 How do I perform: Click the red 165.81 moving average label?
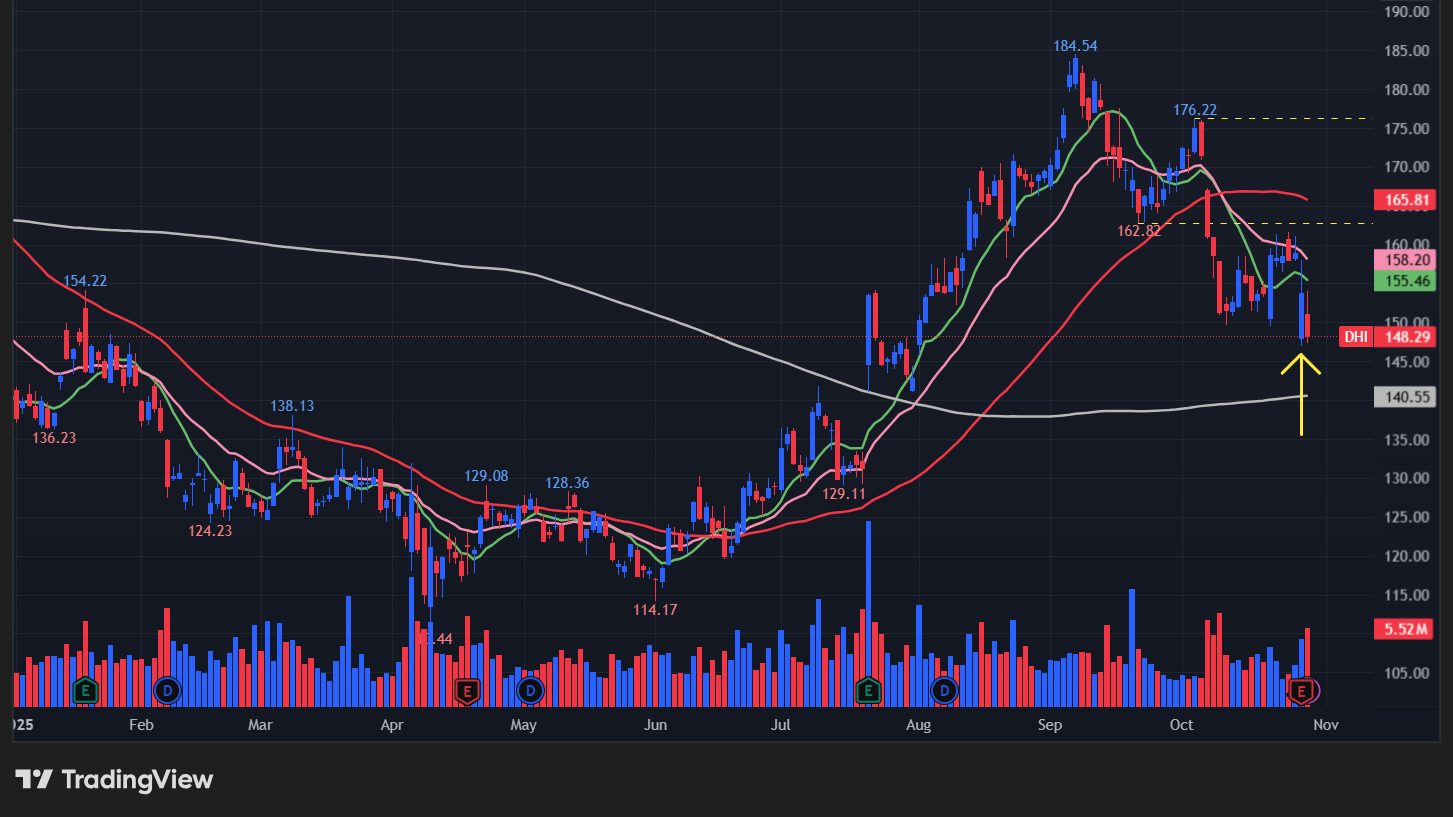1404,200
